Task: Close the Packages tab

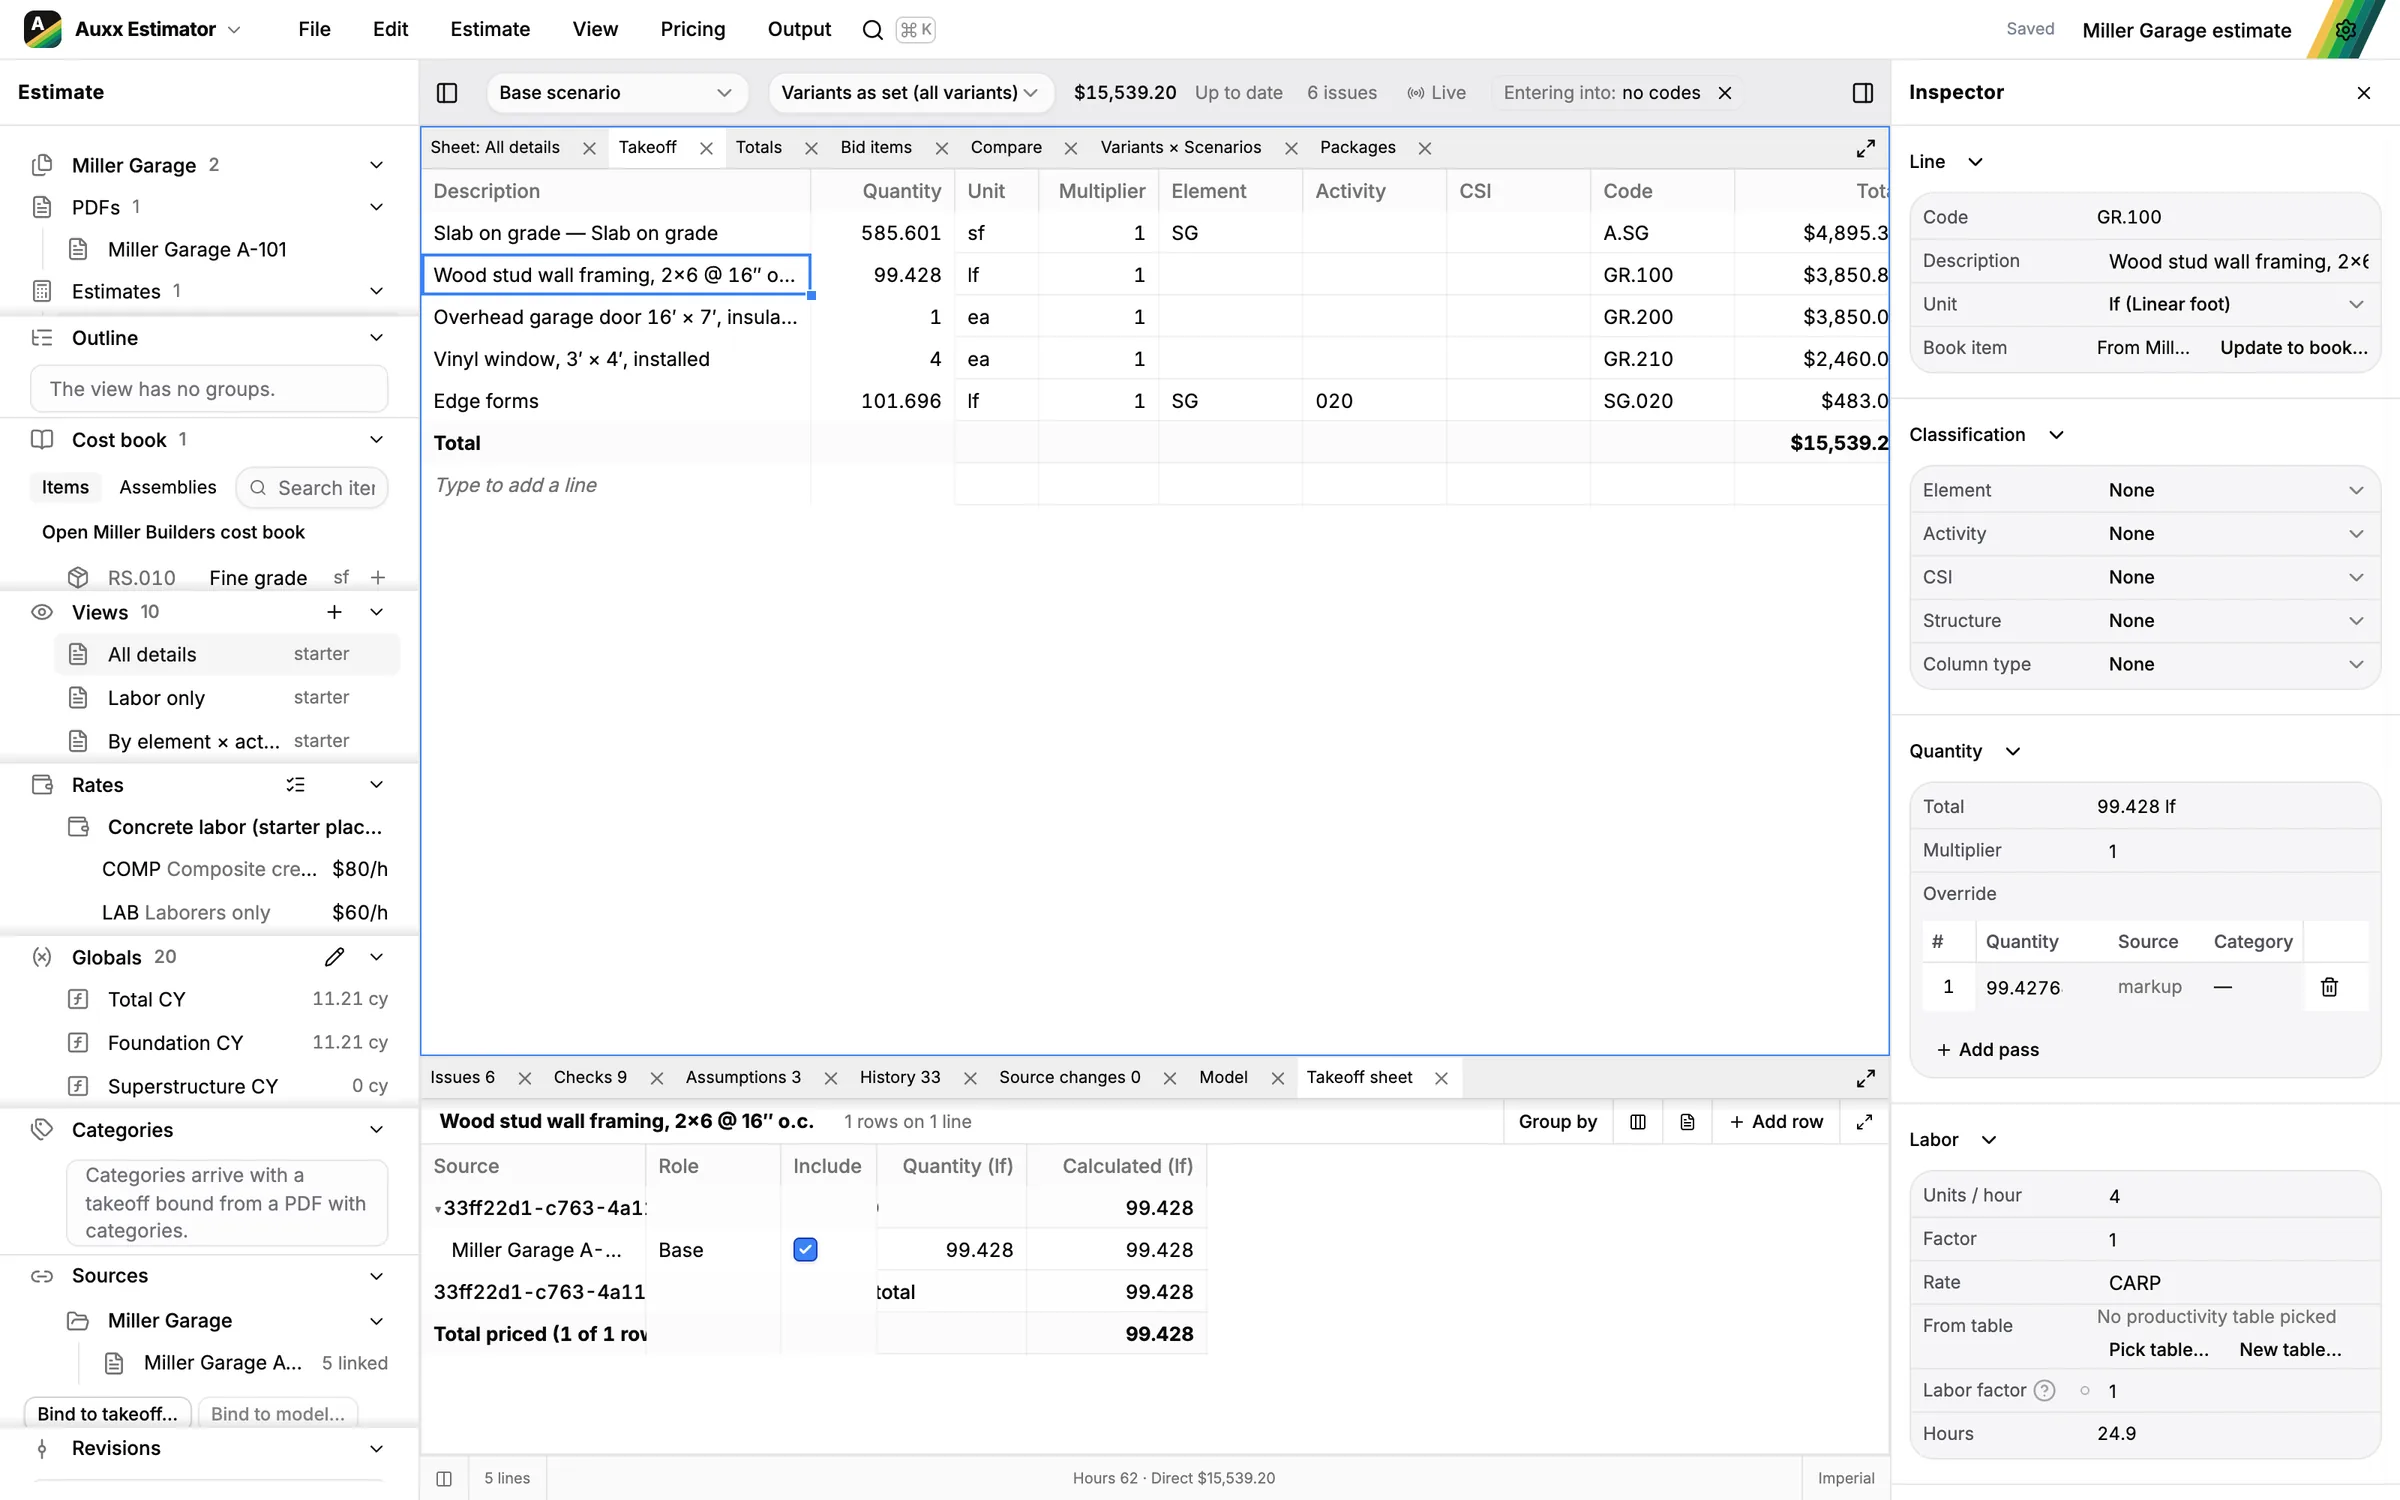Action: coord(1425,148)
